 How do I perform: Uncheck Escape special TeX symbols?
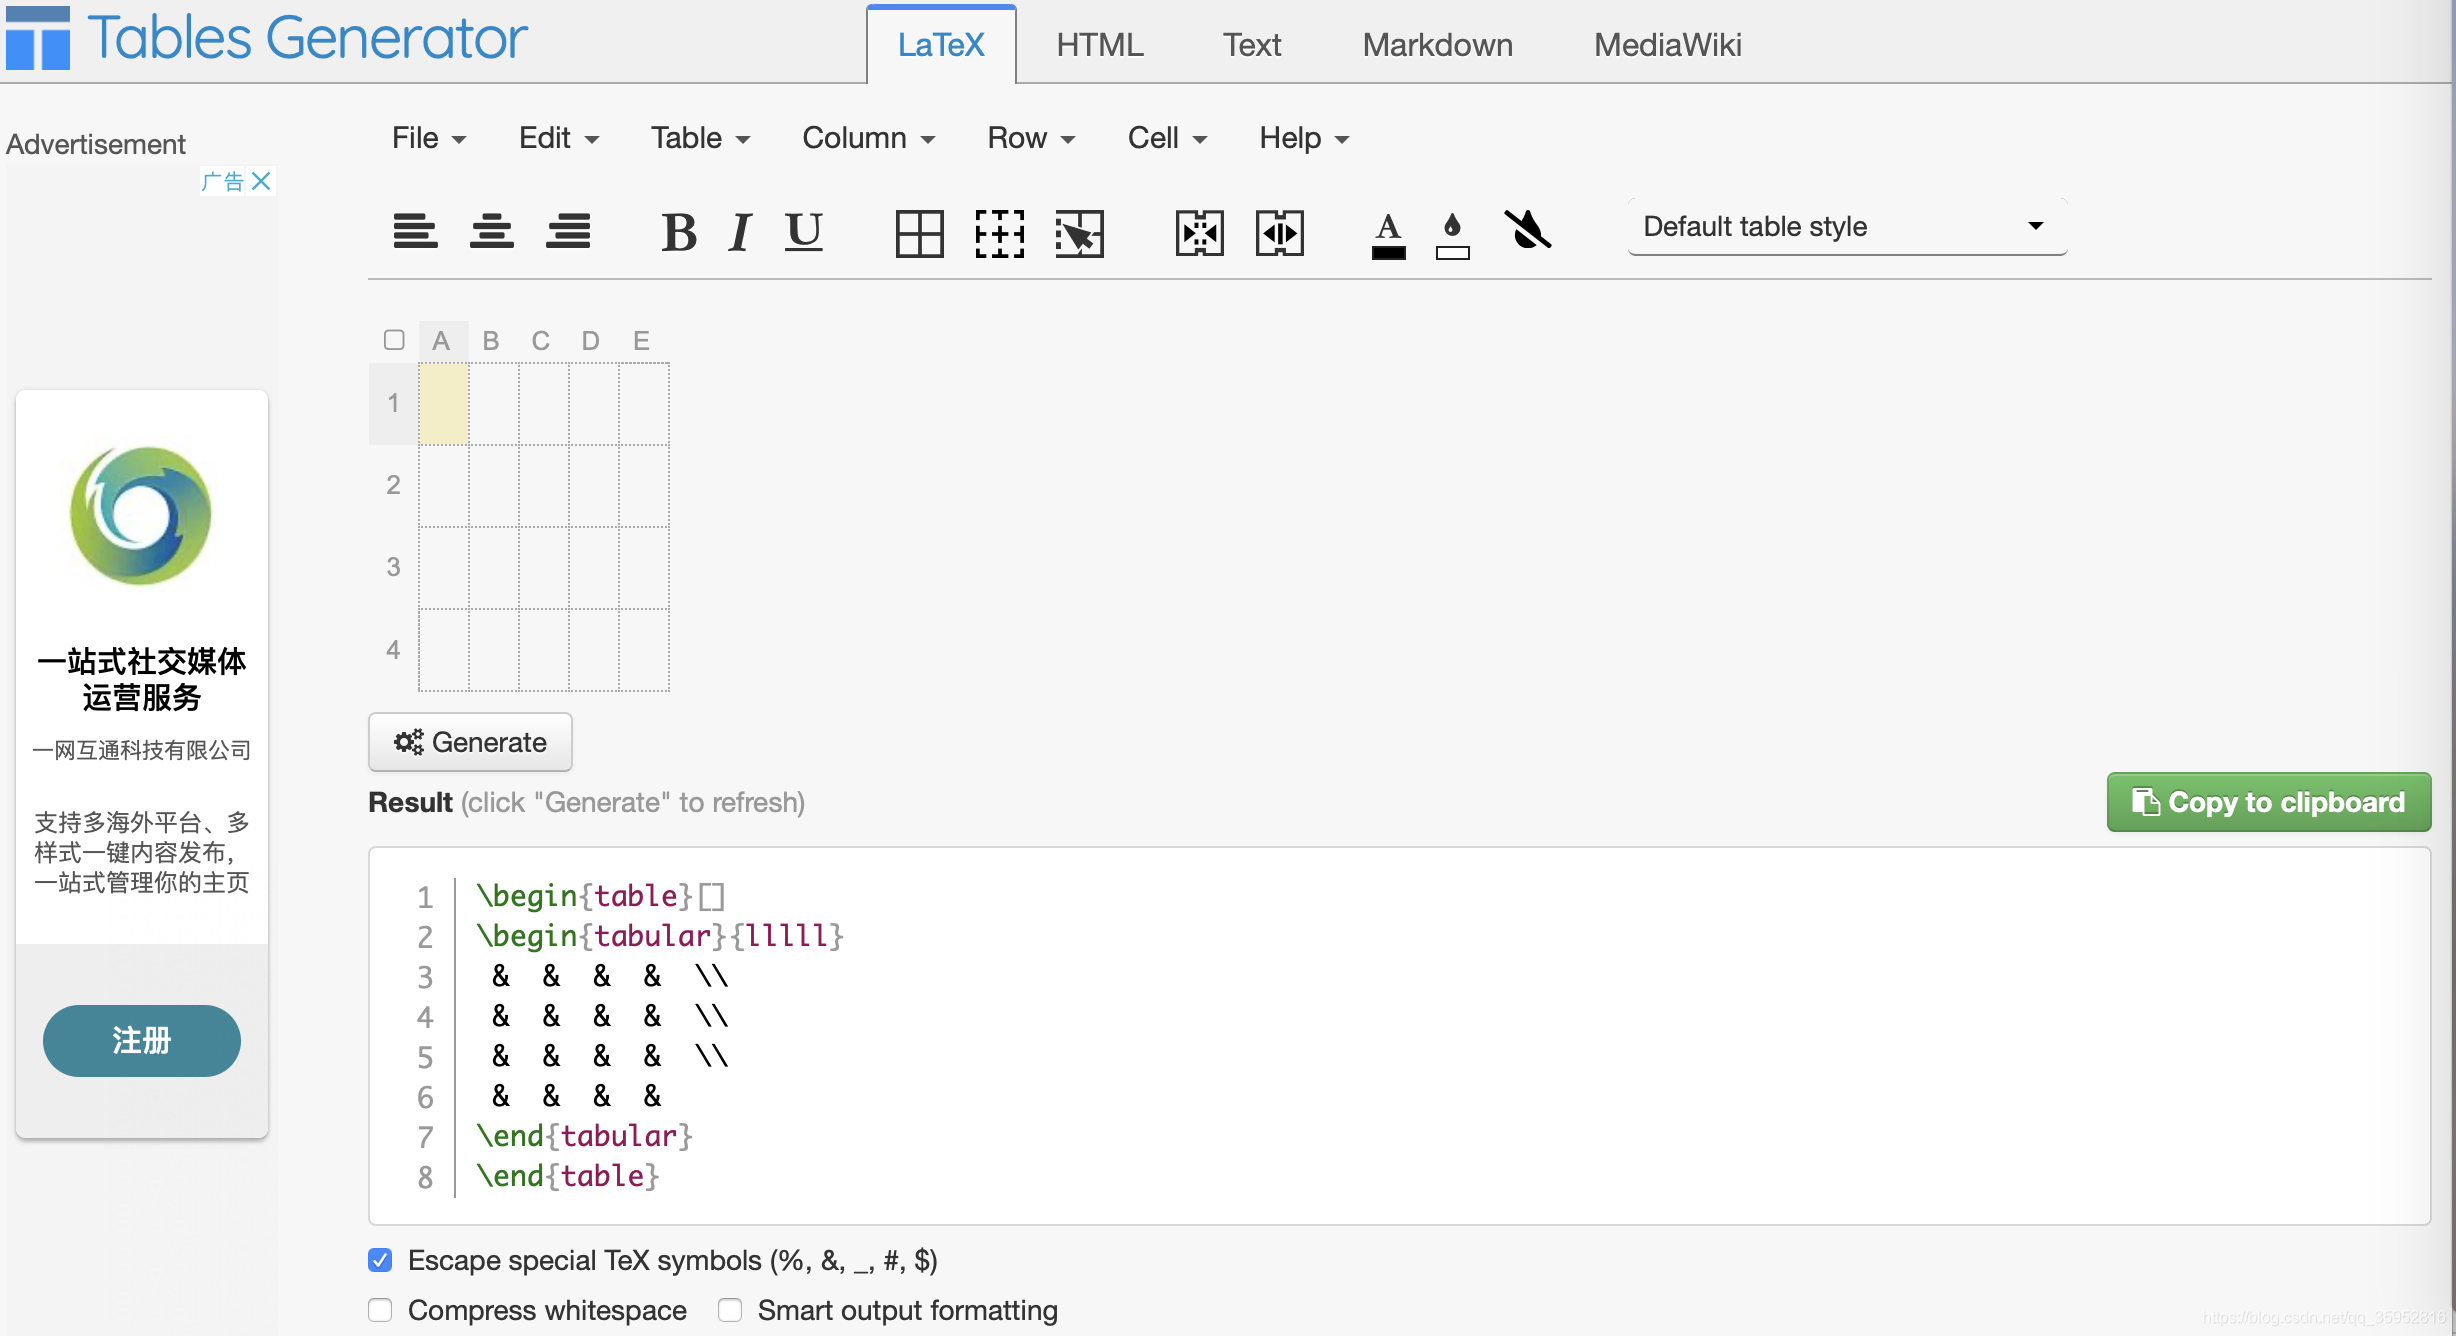(x=380, y=1260)
